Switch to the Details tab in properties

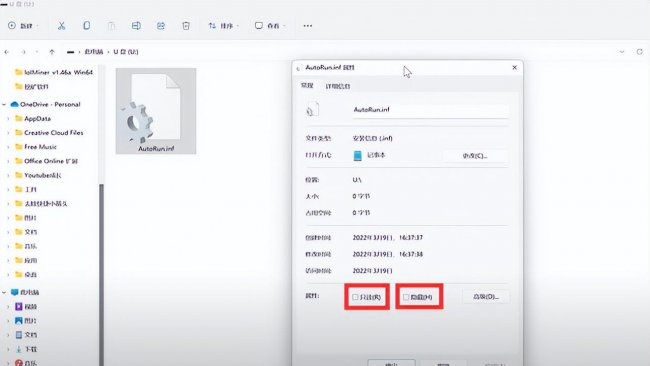click(338, 86)
